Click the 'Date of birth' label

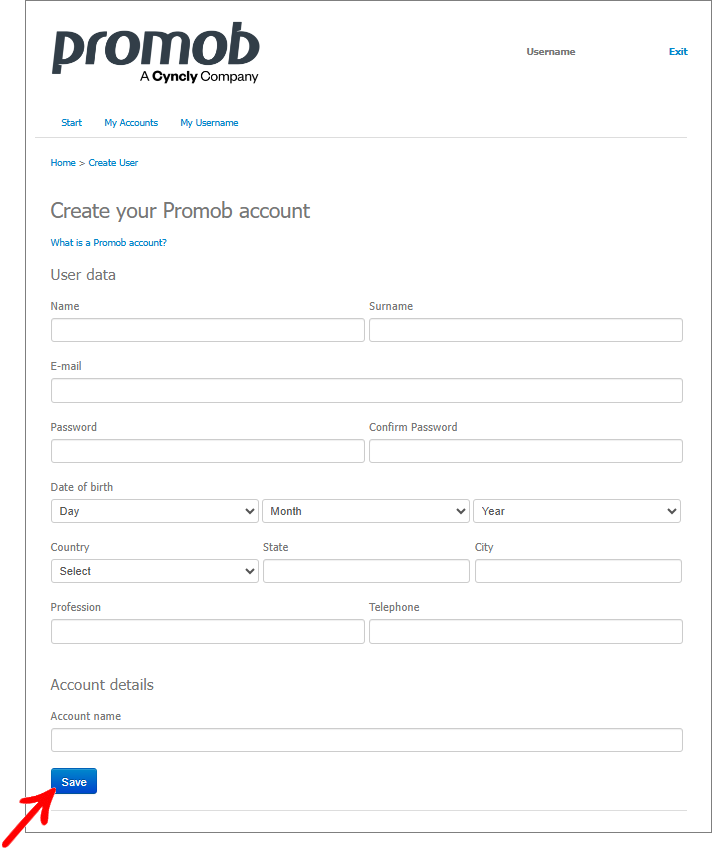coord(82,487)
